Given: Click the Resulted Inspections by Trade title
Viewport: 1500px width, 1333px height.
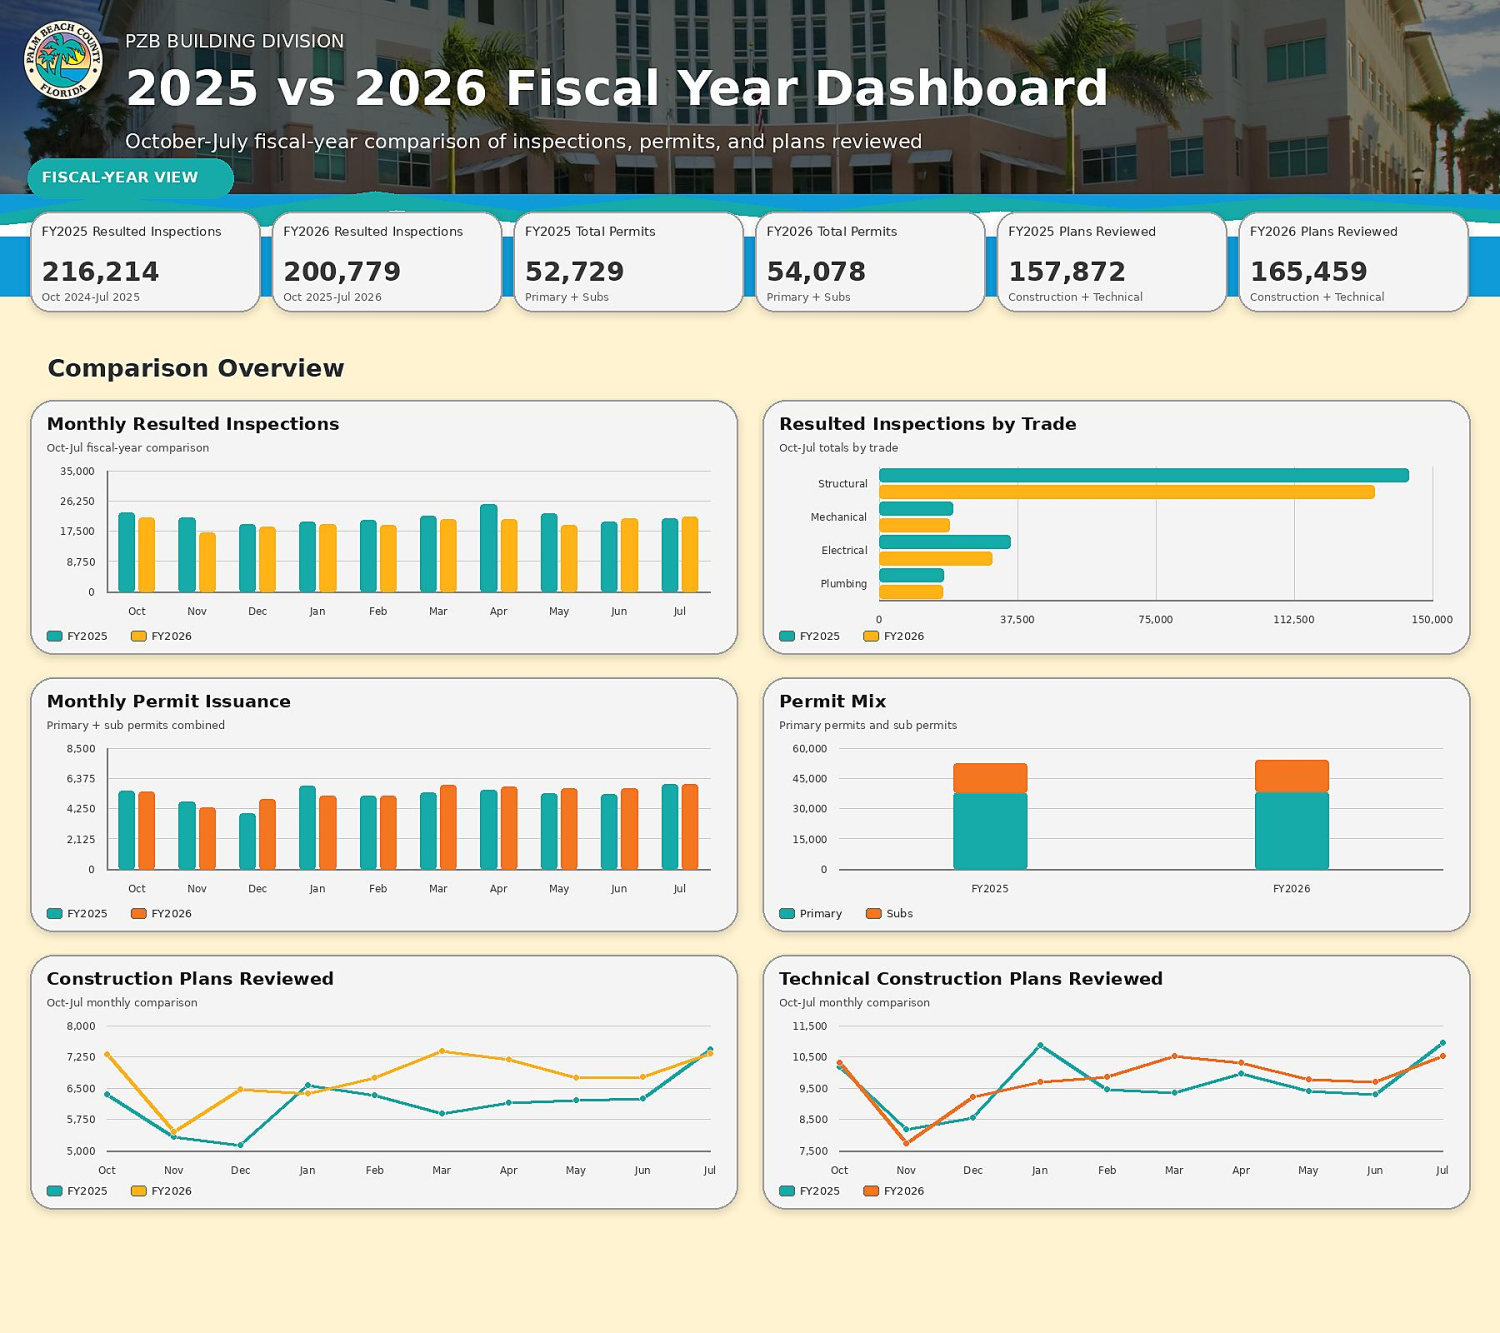Looking at the screenshot, I should [x=928, y=424].
